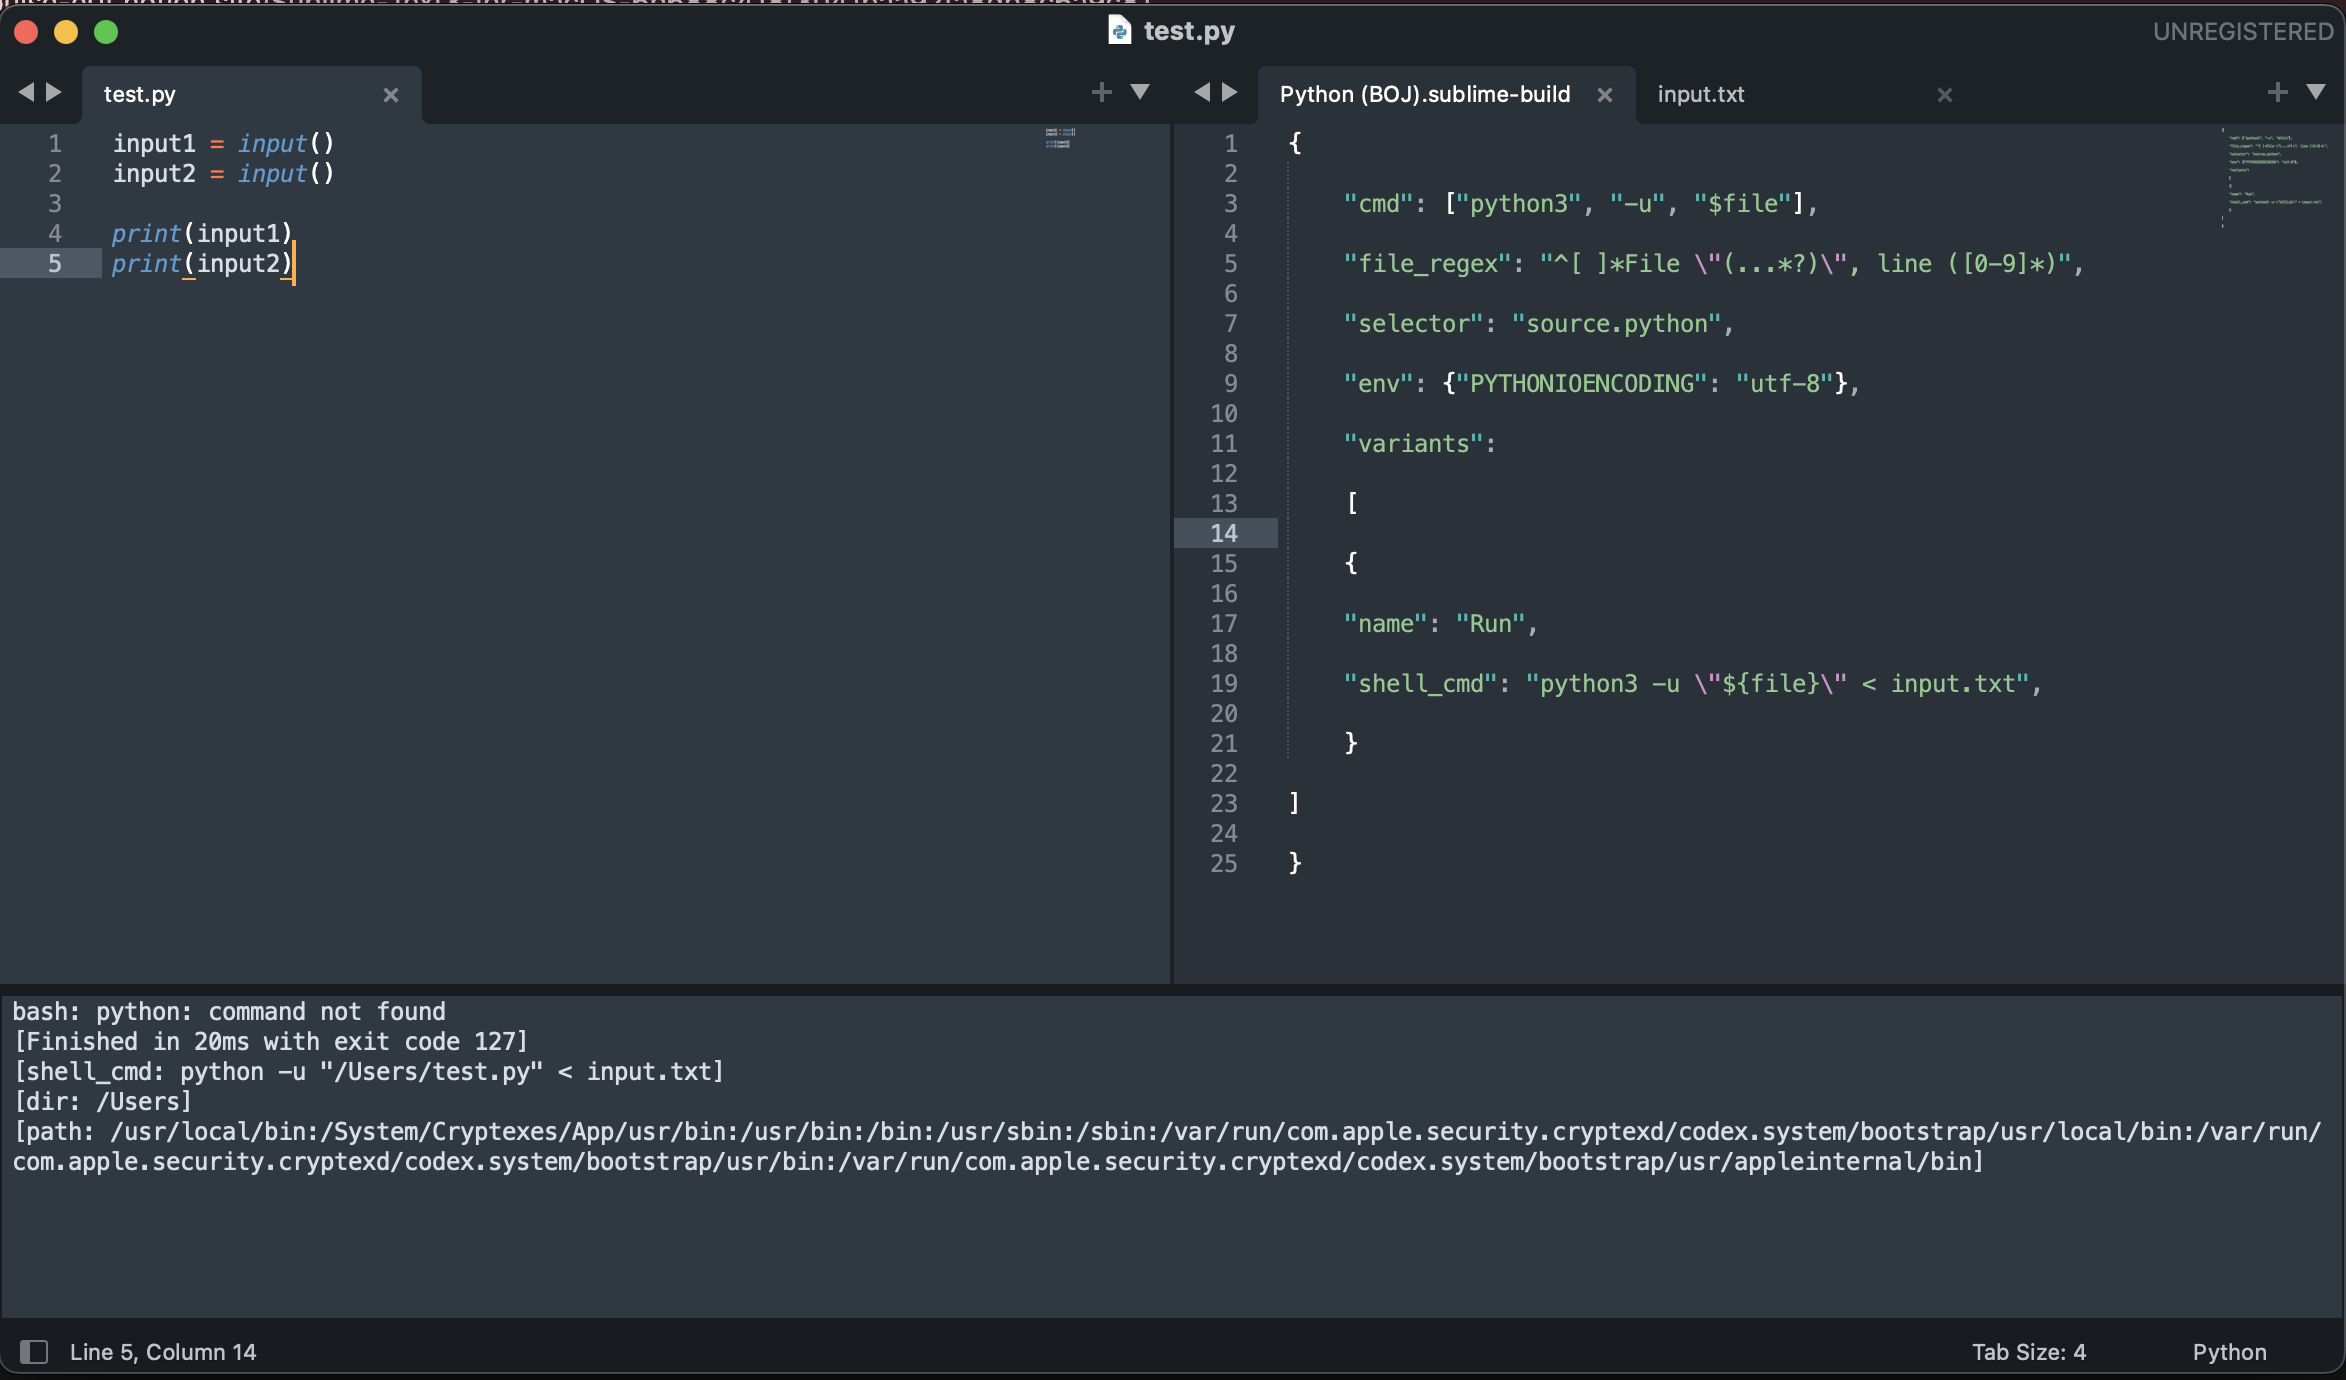Minimize window with yellow button

tap(66, 32)
